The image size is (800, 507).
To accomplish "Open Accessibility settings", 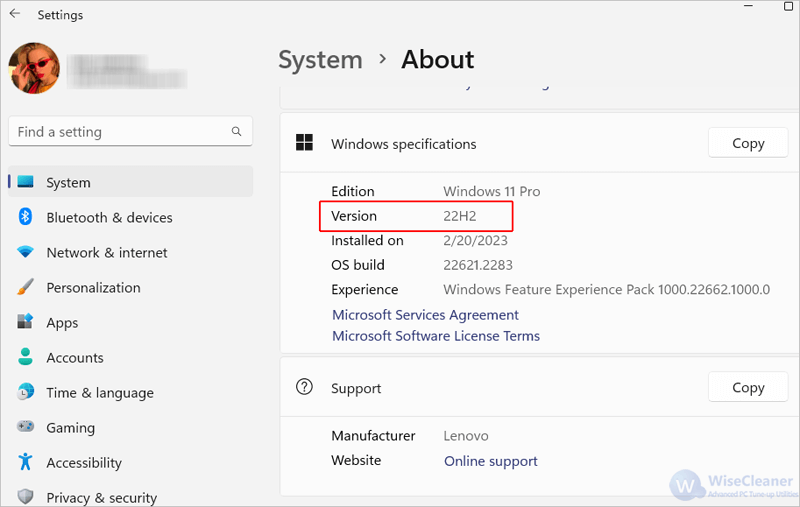I will pos(131,463).
